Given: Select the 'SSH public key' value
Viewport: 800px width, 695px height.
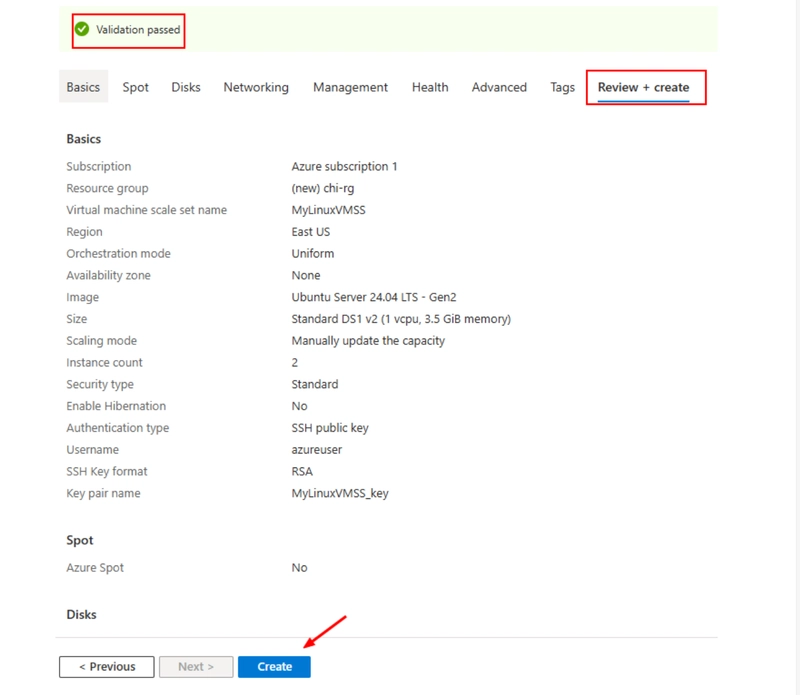Looking at the screenshot, I should [330, 428].
